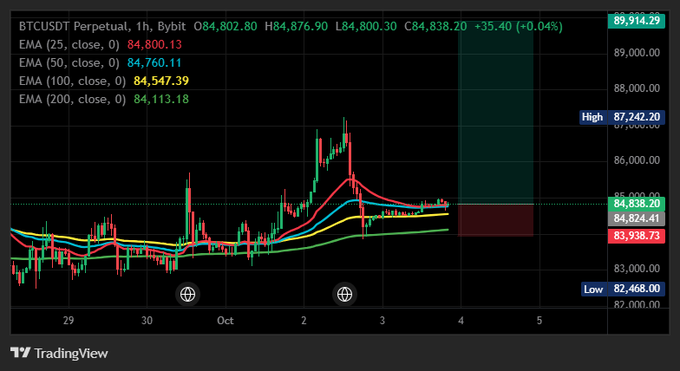Click the 30 date label on time axis
This screenshot has height=371, width=680.
point(147,321)
